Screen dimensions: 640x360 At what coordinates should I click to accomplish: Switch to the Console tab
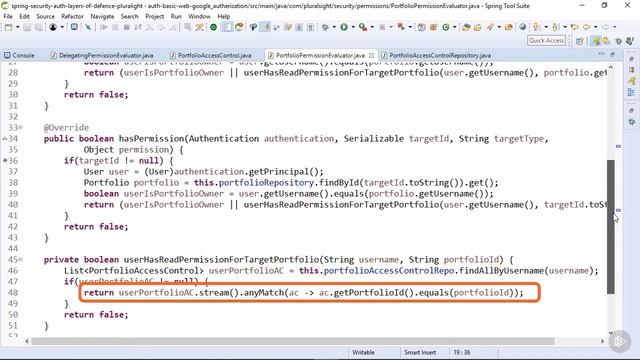tap(19, 55)
